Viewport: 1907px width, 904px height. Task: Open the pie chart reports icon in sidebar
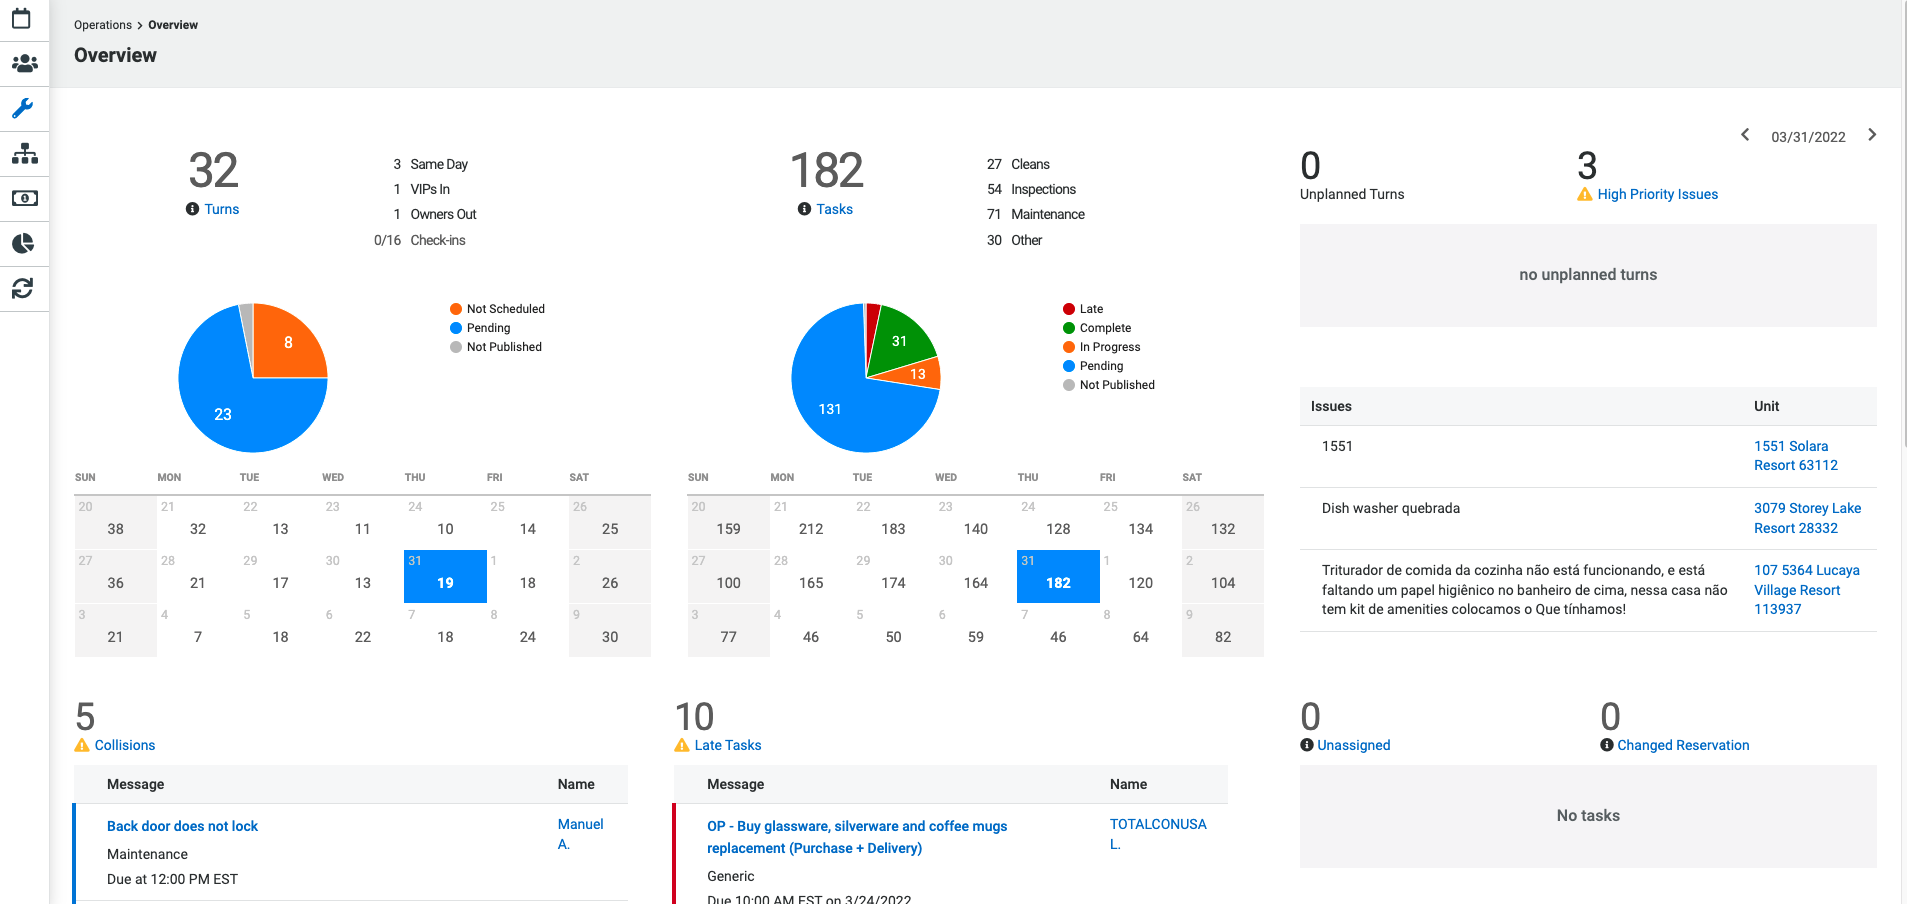pyautogui.click(x=23, y=243)
